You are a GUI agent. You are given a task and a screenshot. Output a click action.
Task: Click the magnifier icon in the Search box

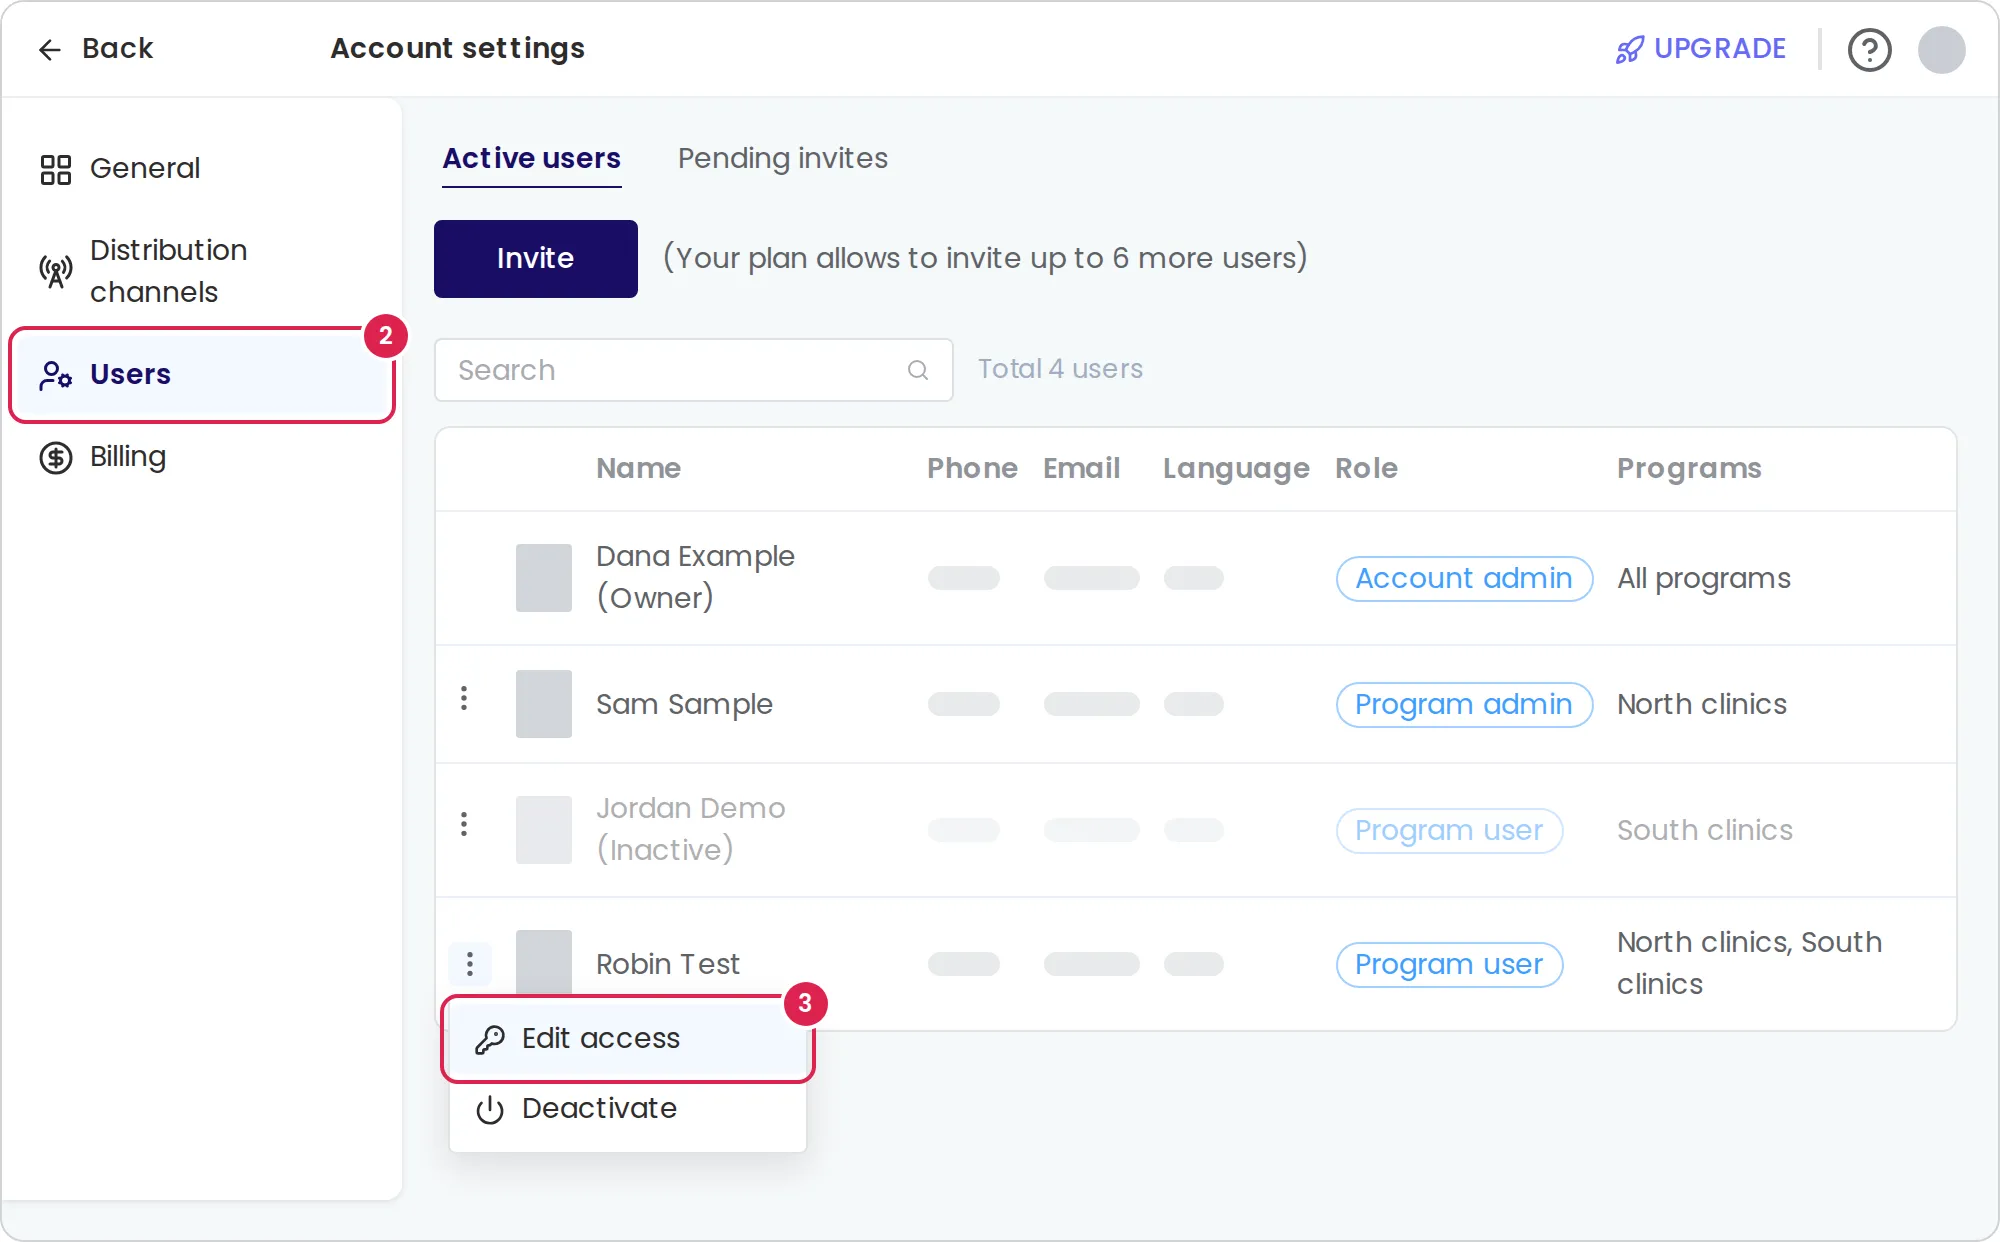coord(917,370)
